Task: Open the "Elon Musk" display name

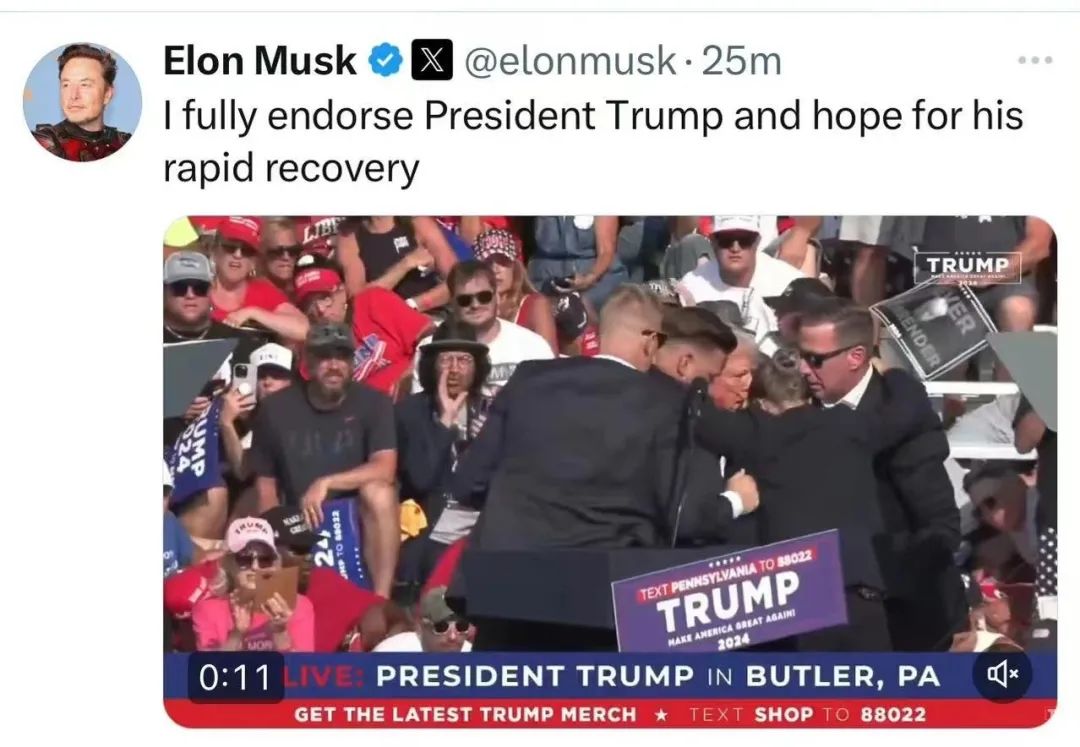Action: click(x=260, y=60)
